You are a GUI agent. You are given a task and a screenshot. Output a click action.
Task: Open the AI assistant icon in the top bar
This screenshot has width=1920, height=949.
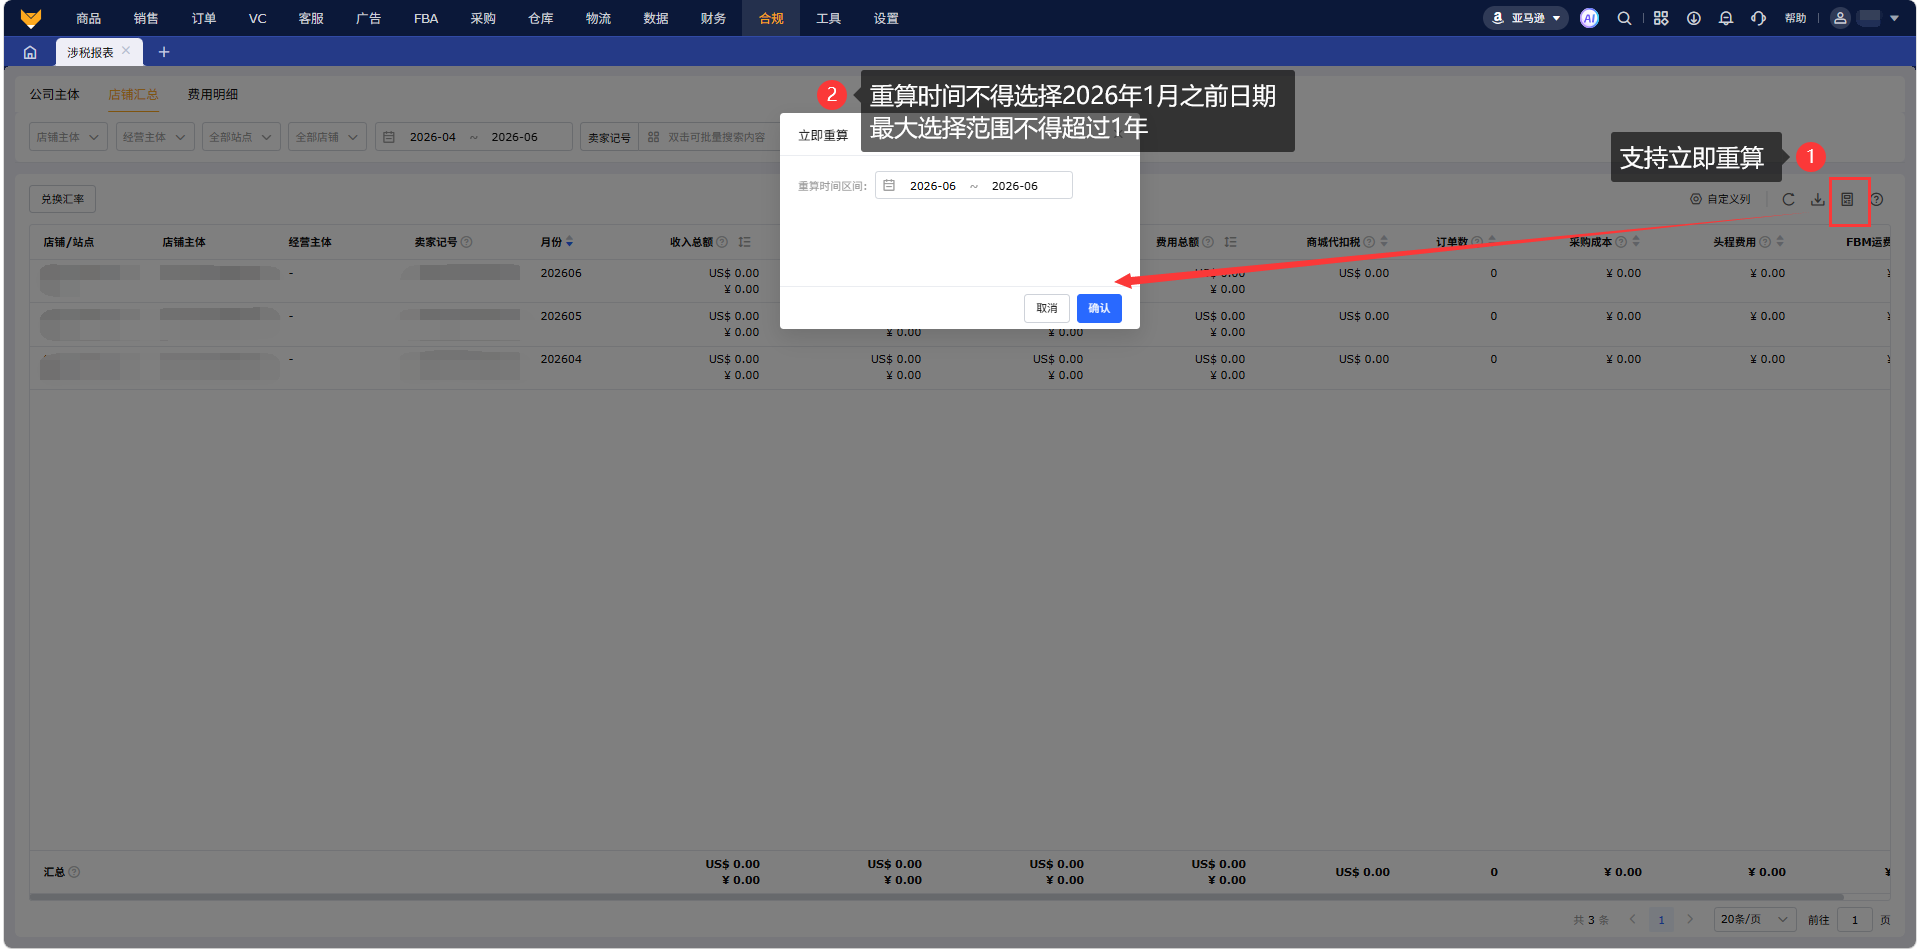click(1589, 18)
